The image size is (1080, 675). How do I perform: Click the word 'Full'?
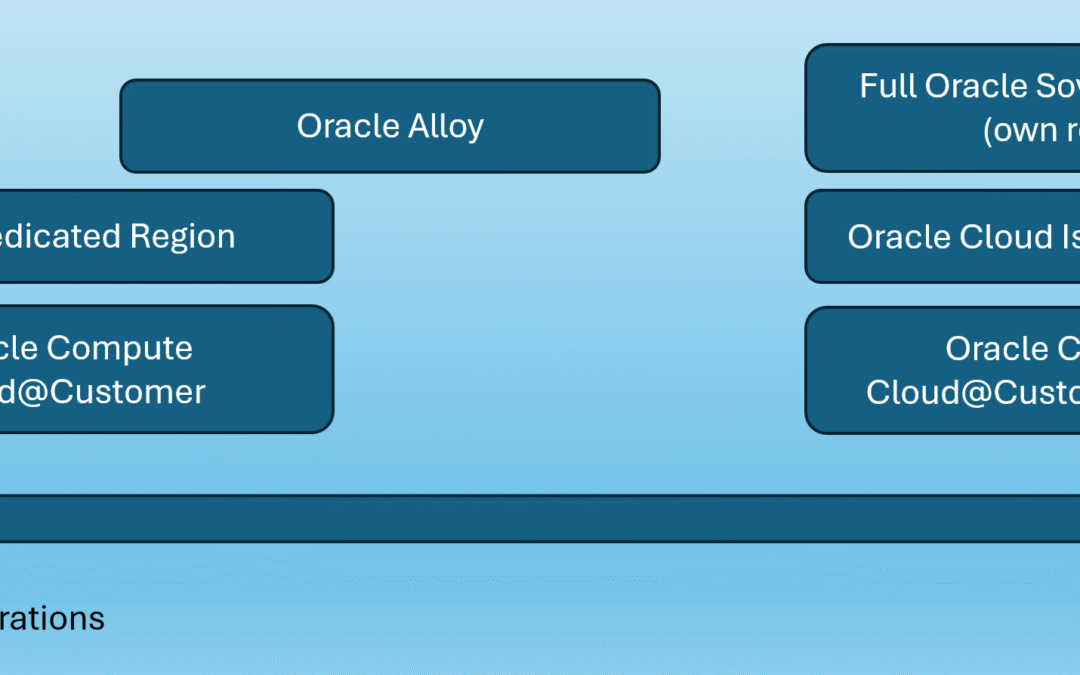point(887,86)
